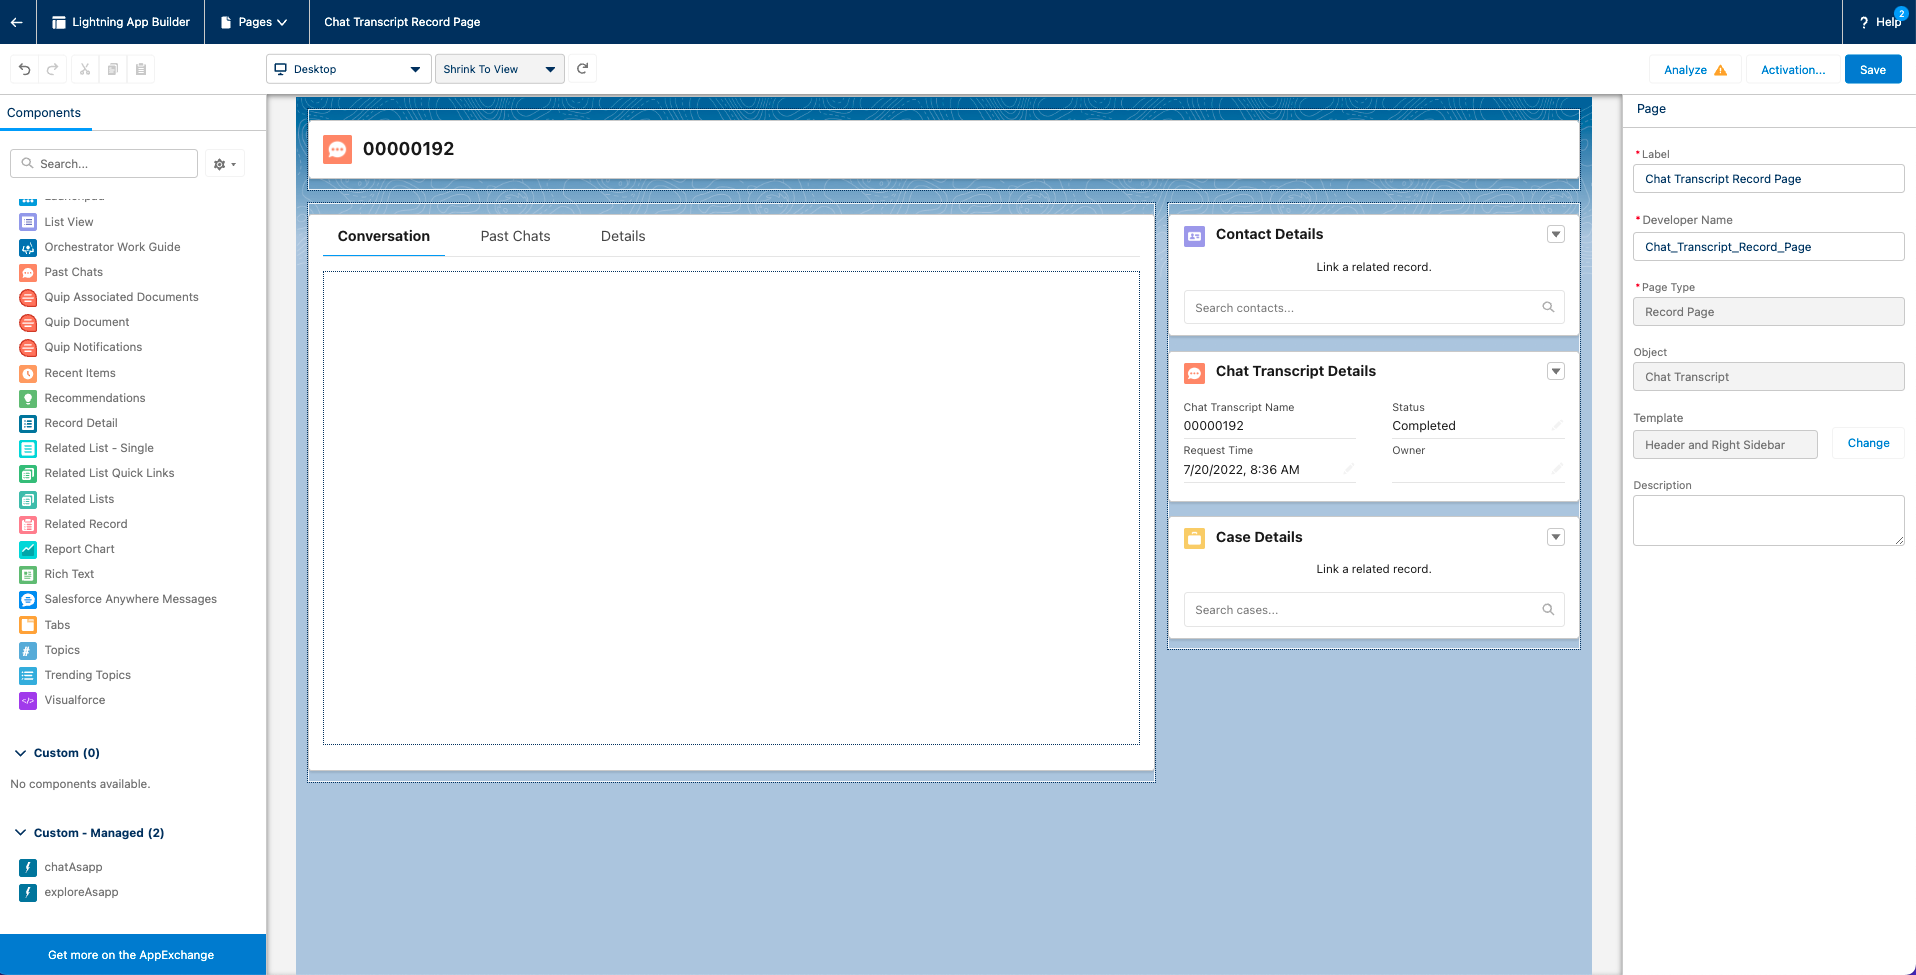
Task: Click the undo icon
Action: click(x=25, y=69)
